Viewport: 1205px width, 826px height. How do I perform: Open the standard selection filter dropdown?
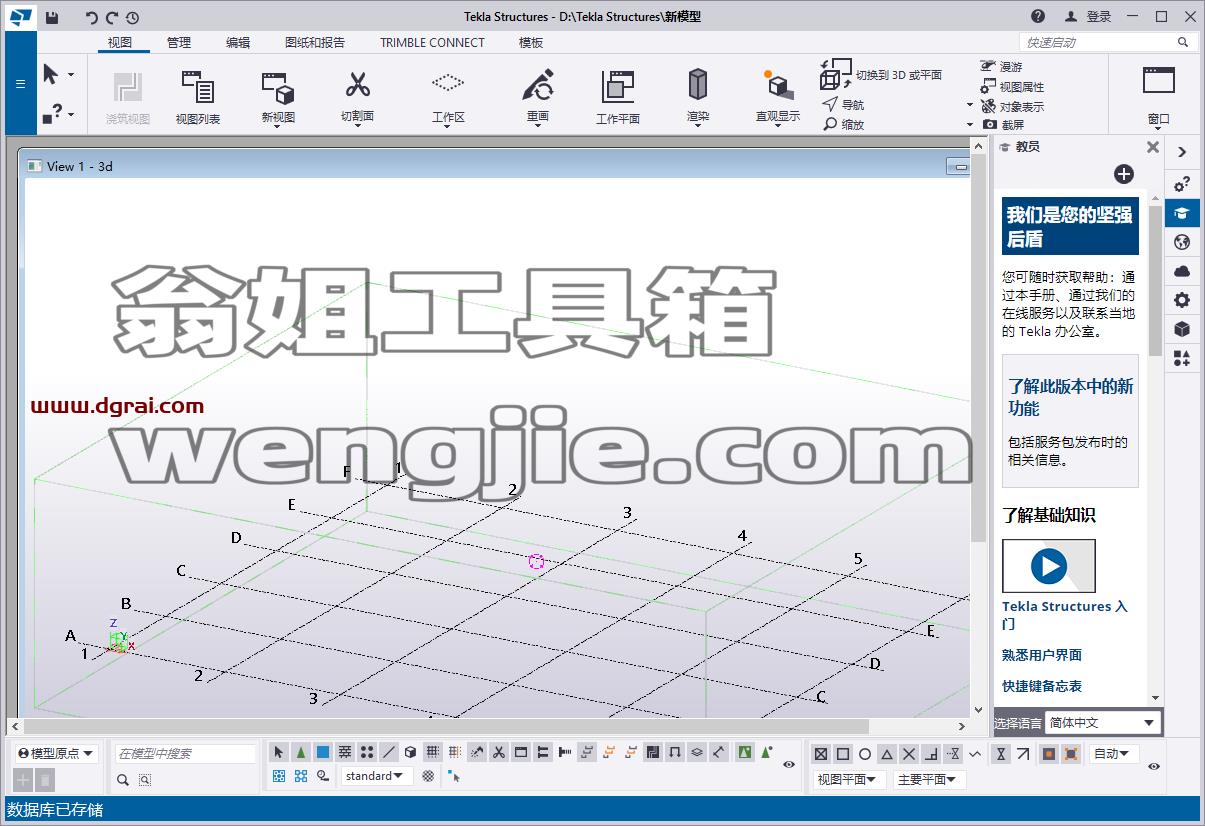[x=376, y=776]
